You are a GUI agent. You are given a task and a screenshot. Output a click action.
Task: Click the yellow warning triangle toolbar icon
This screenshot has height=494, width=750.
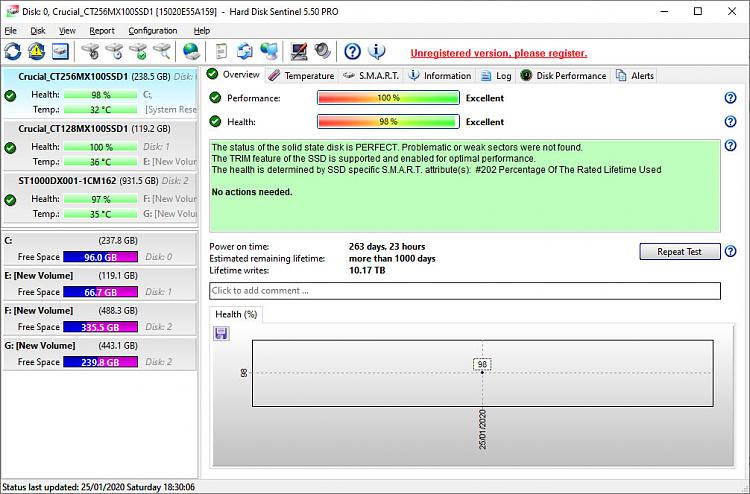click(x=37, y=51)
